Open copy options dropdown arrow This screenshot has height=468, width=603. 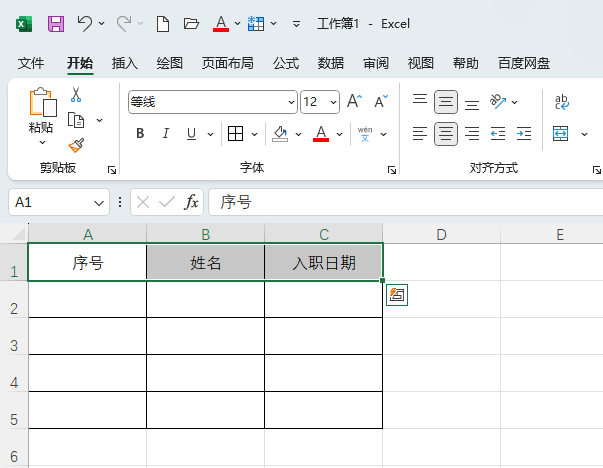point(100,120)
